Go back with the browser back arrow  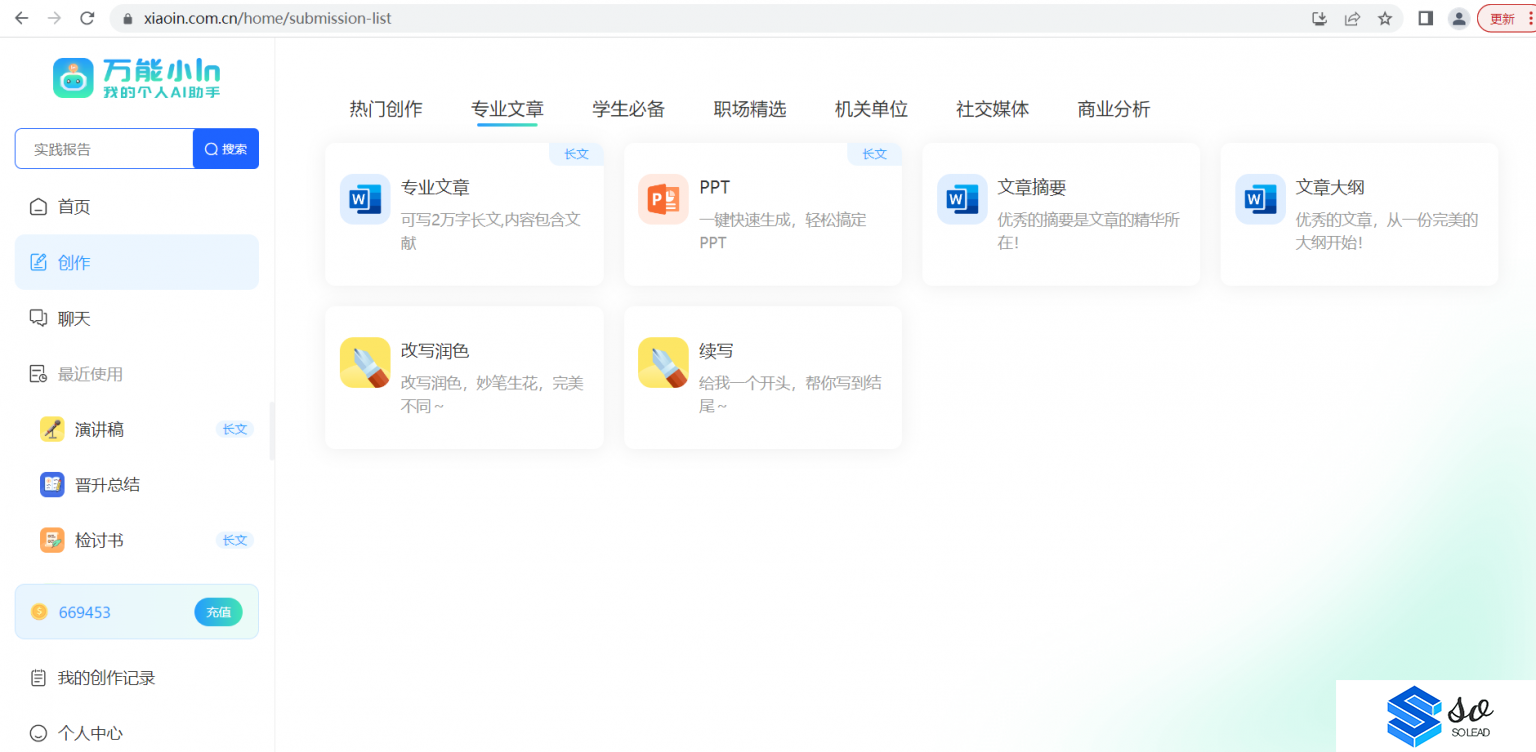coord(21,18)
